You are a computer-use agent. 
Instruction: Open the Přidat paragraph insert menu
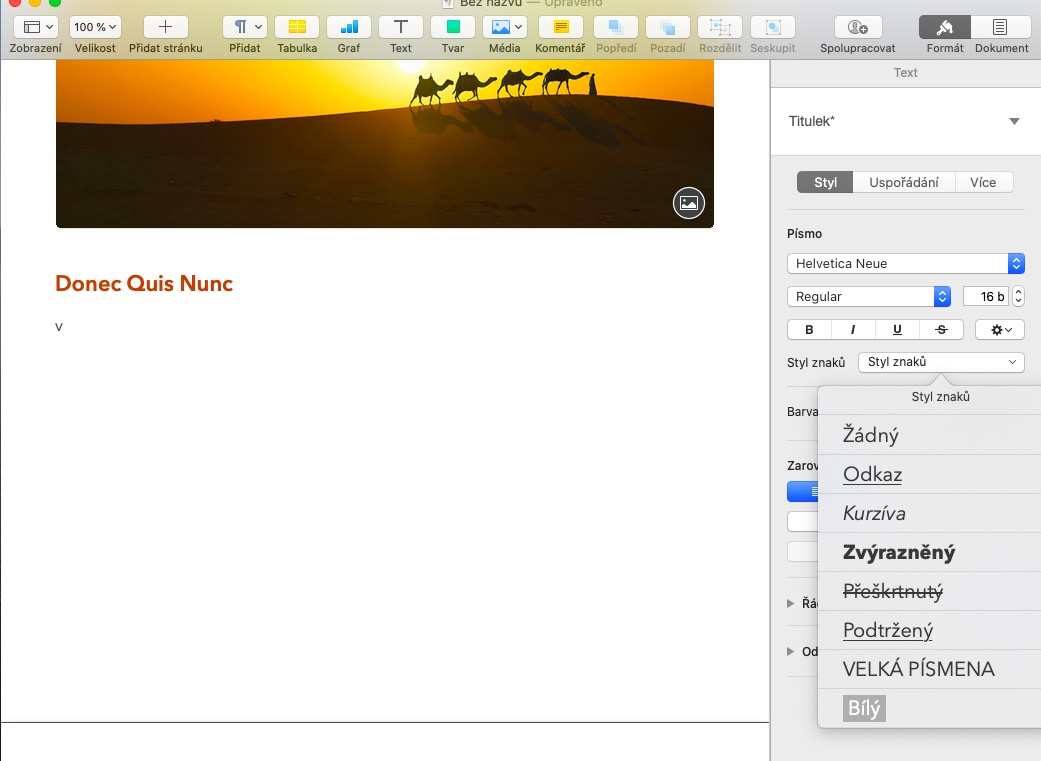[245, 27]
